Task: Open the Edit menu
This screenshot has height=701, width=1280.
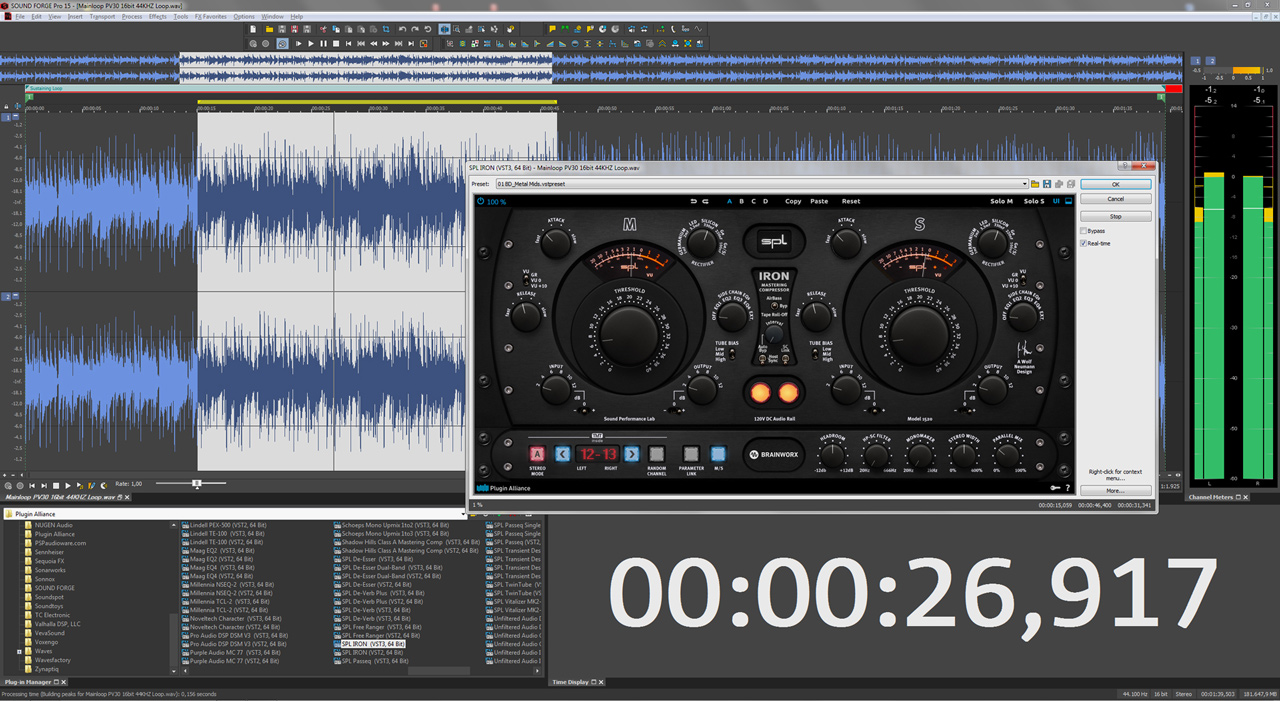Action: tap(36, 17)
